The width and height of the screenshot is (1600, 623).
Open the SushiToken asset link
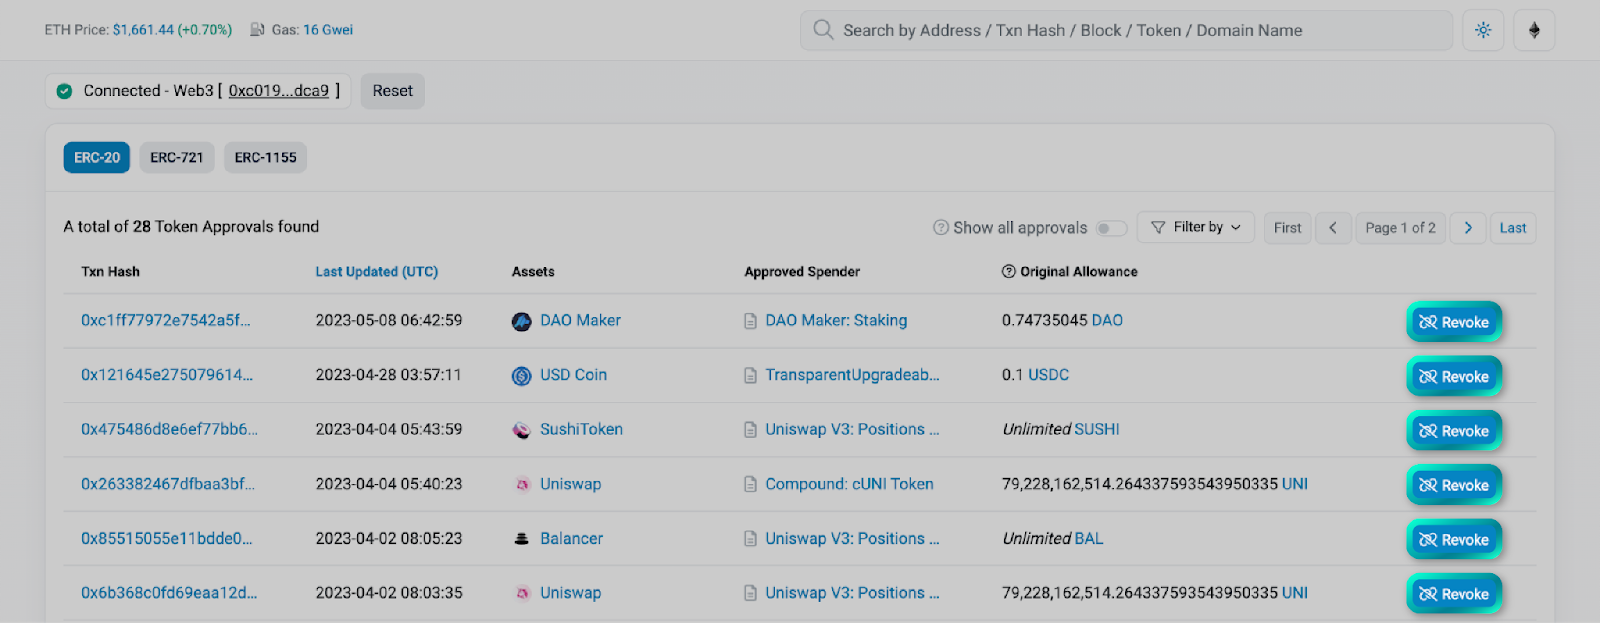pos(581,429)
